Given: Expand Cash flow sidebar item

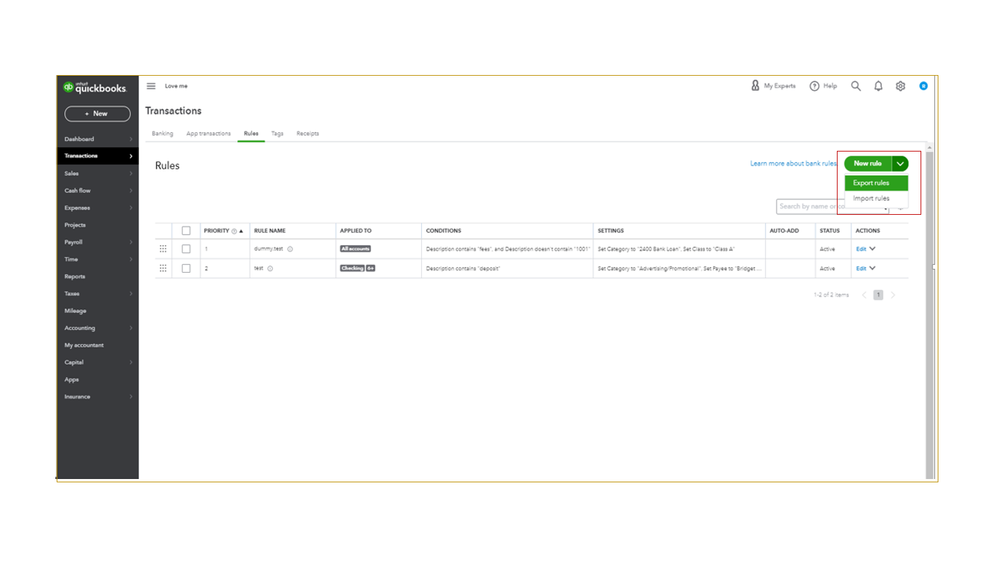Looking at the screenshot, I should pyautogui.click(x=97, y=191).
